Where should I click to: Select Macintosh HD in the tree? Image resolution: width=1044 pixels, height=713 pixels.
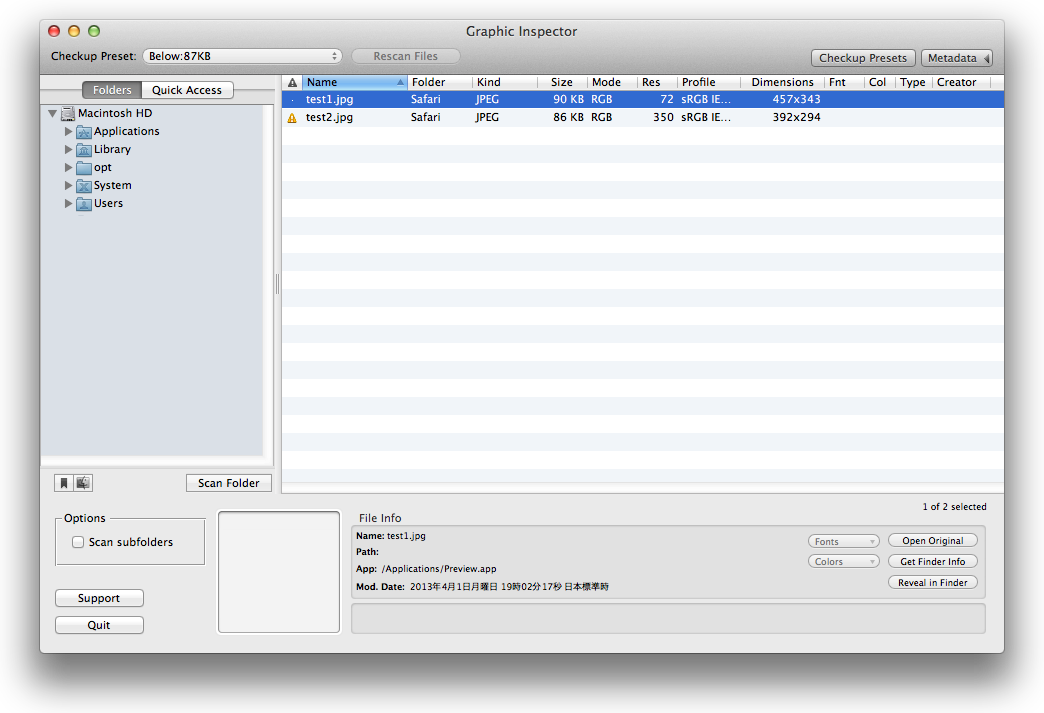click(115, 113)
